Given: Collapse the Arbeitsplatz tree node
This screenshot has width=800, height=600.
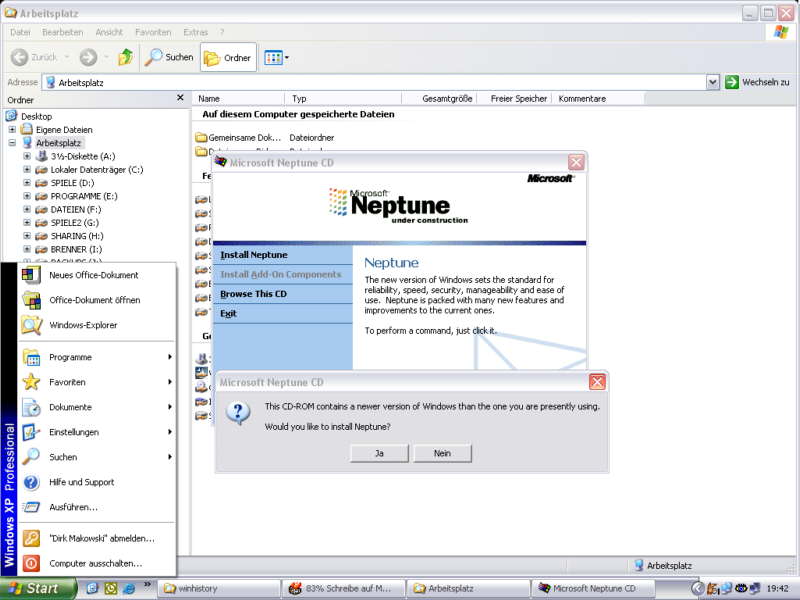Looking at the screenshot, I should [x=12, y=143].
